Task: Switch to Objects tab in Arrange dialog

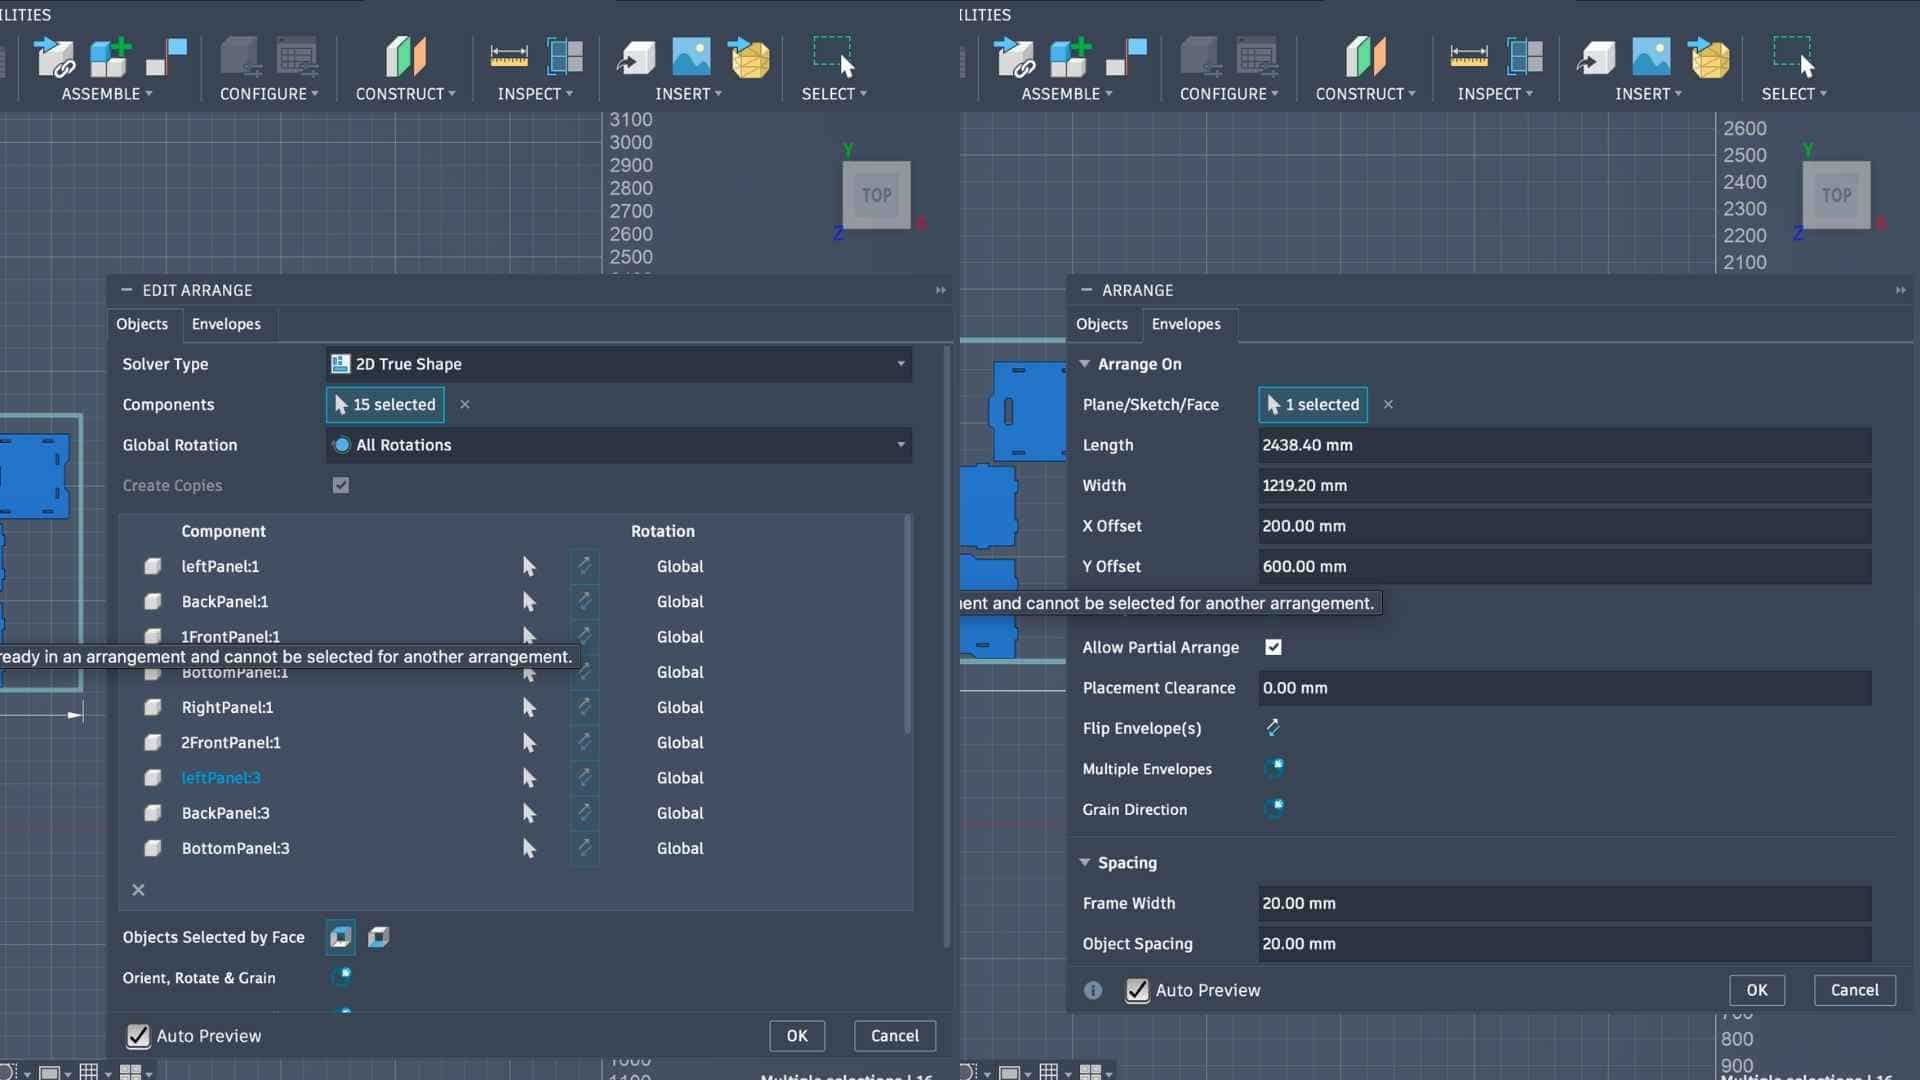Action: [x=1101, y=324]
